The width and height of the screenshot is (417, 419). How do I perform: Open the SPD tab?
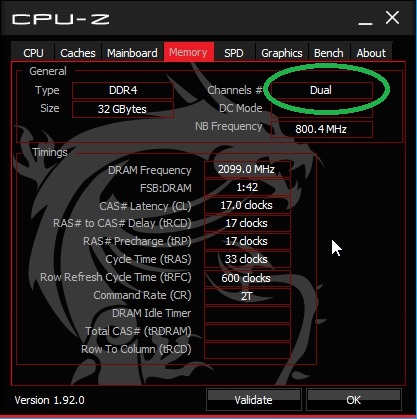(234, 53)
